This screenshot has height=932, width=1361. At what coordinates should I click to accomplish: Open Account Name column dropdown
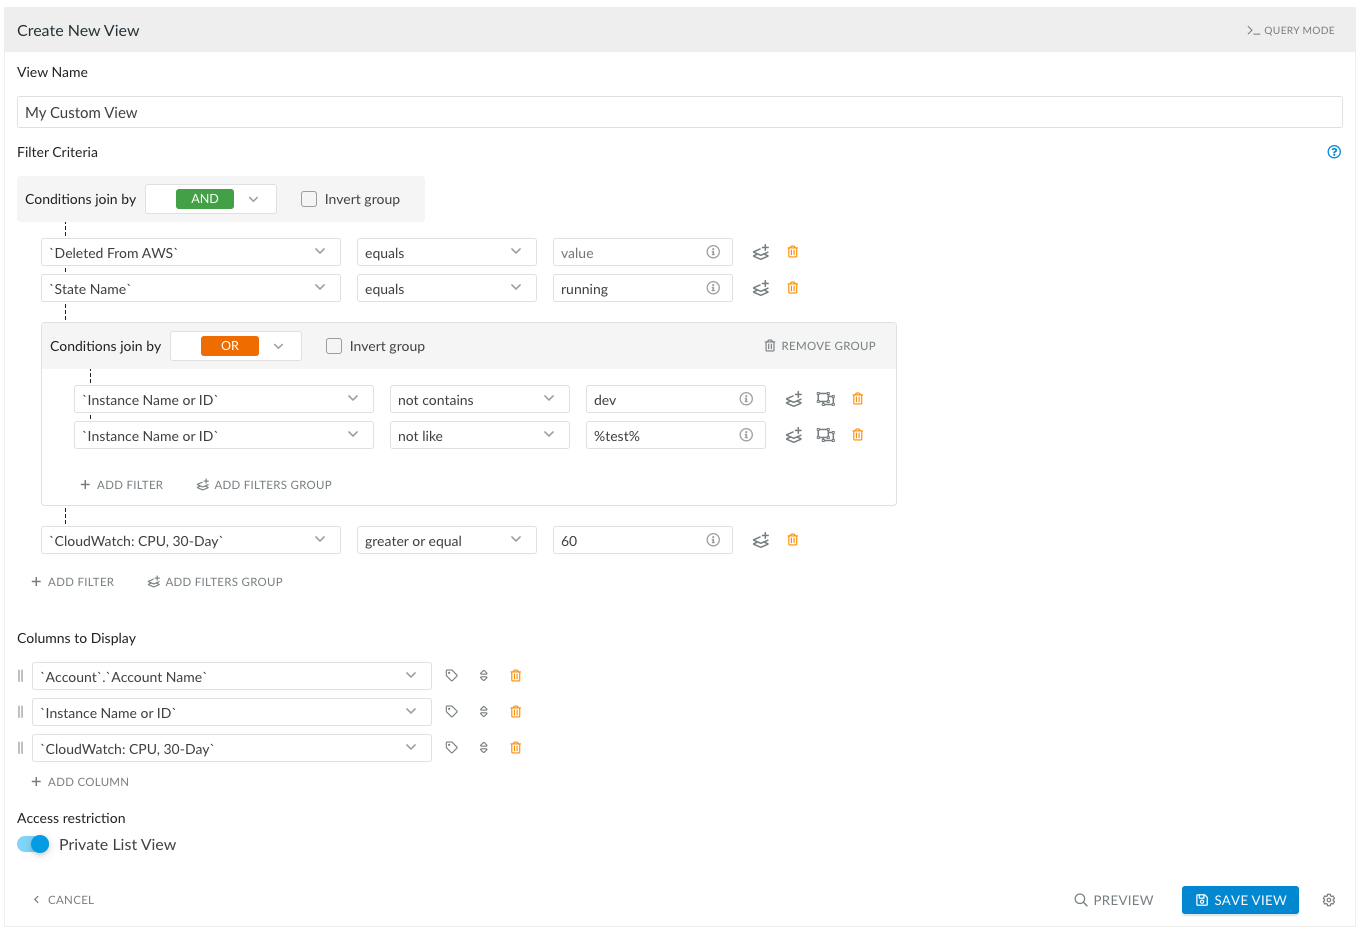[x=232, y=676]
